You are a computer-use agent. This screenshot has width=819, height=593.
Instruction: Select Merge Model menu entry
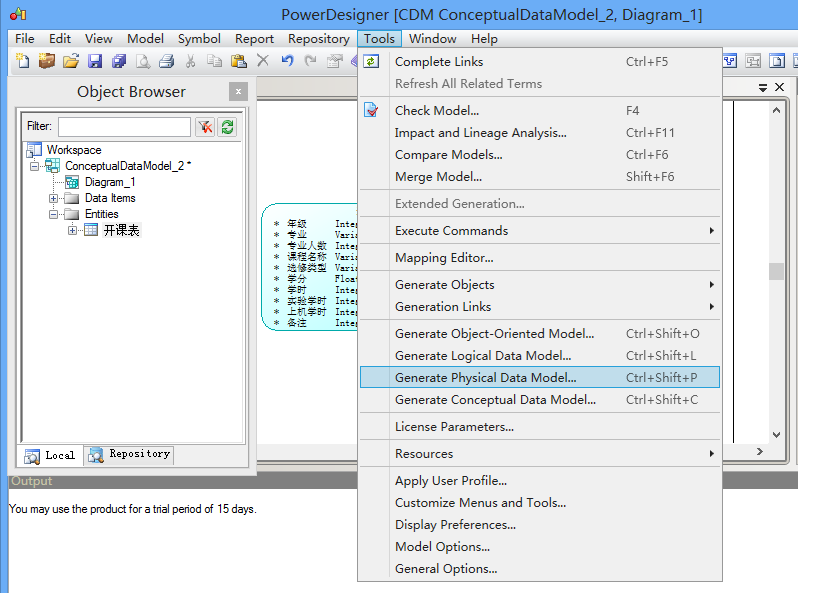point(540,176)
